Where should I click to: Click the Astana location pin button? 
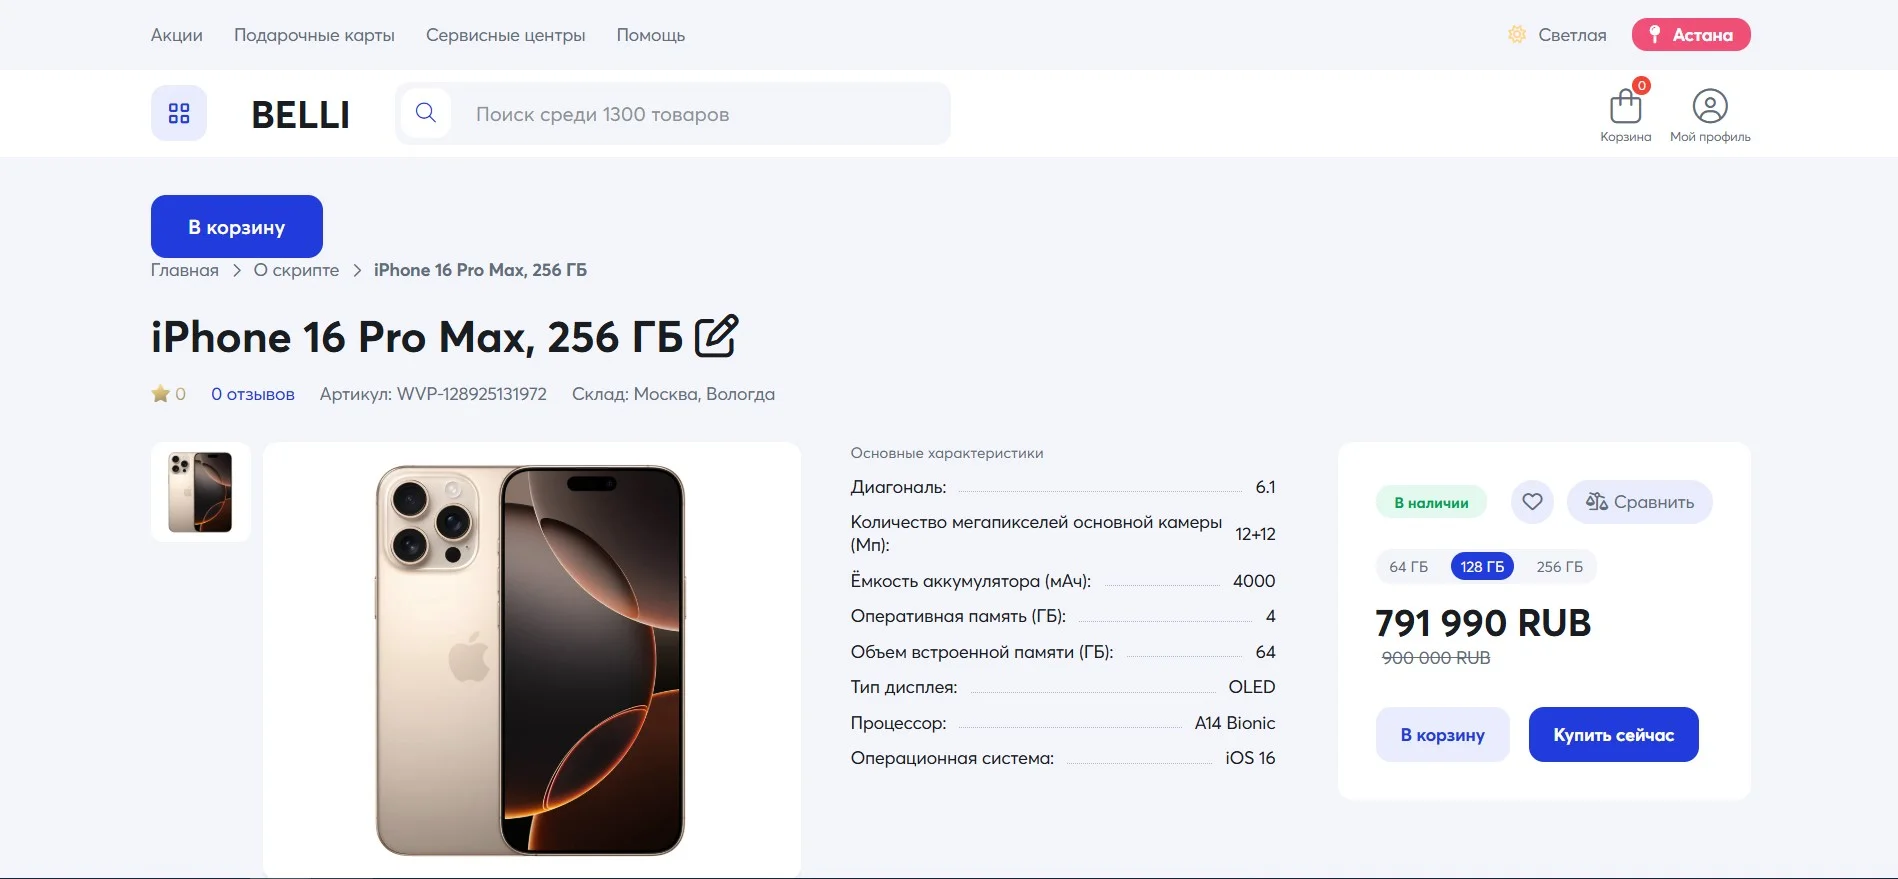click(1691, 35)
